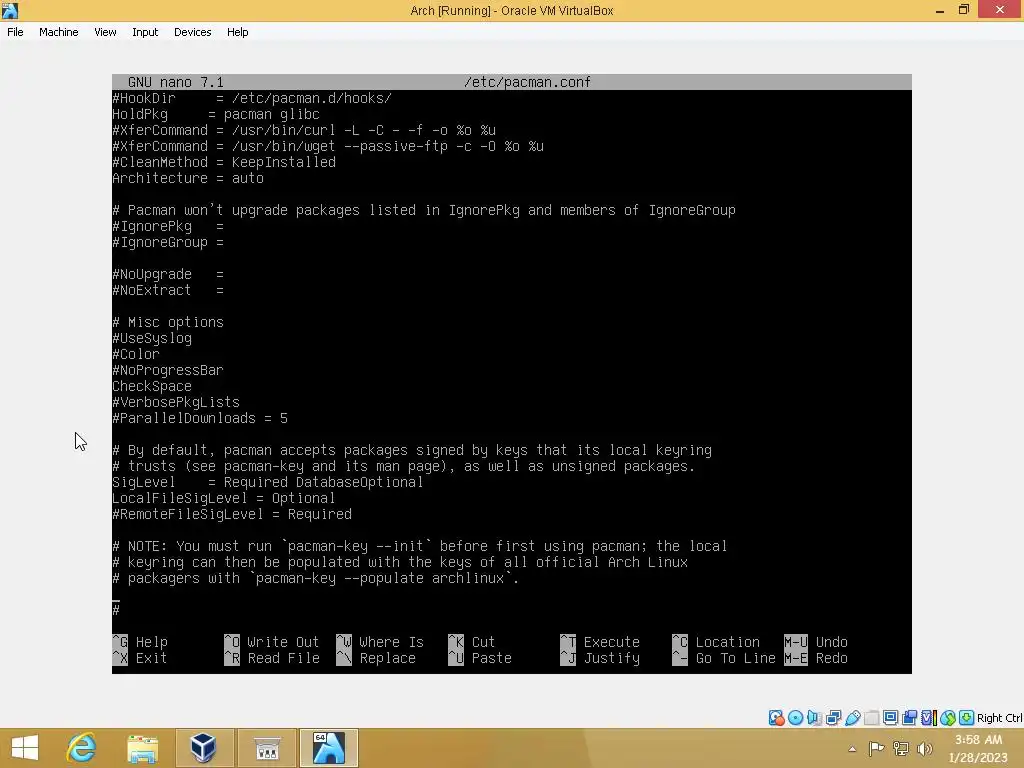1024x768 pixels.
Task: Click the '#NoExtract' line
Action: (x=168, y=291)
